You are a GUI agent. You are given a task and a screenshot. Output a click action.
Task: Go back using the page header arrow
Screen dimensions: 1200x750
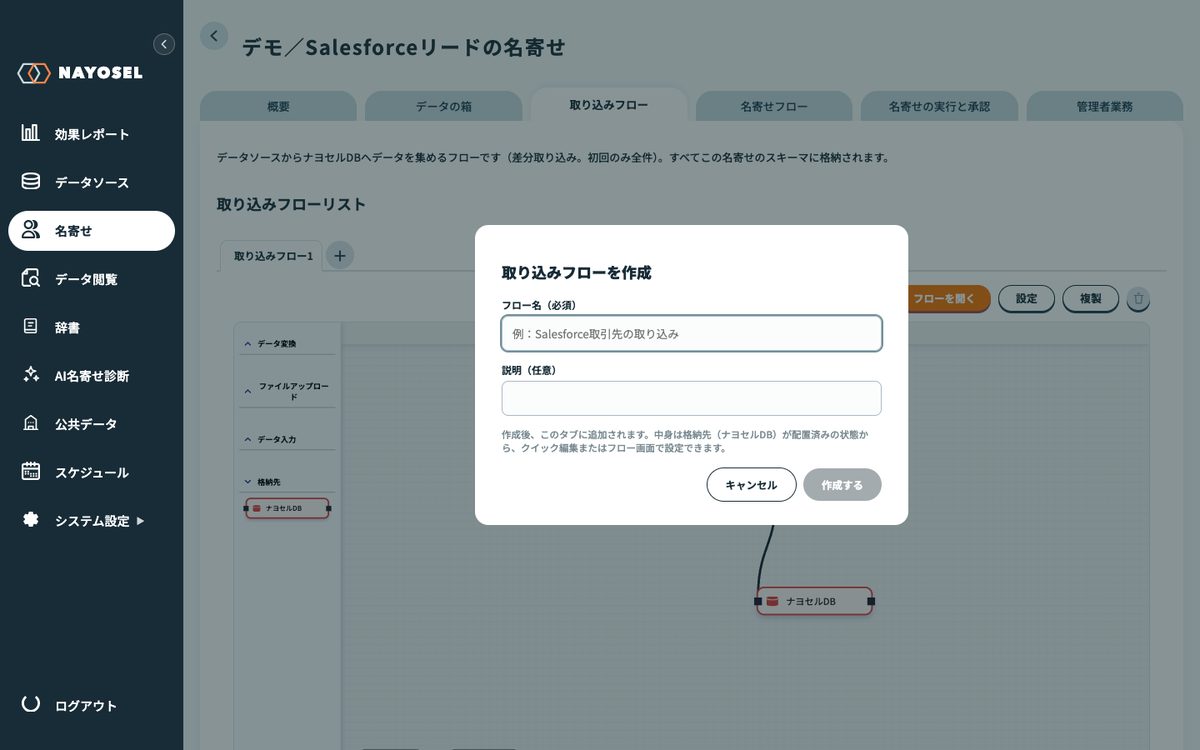(214, 36)
